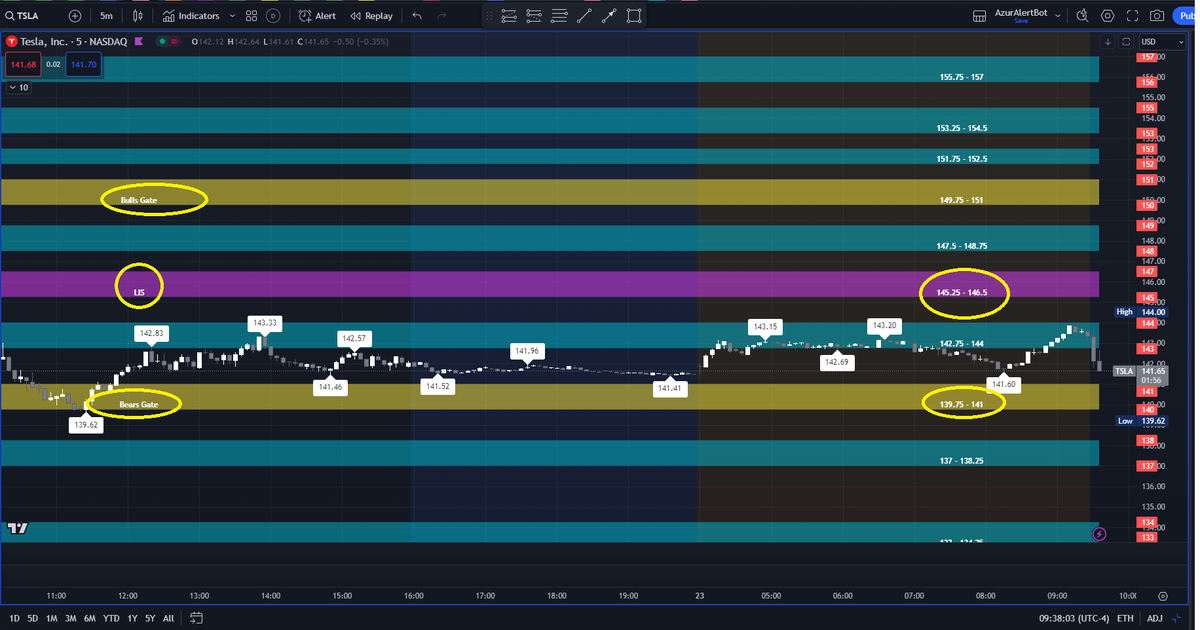Open indicator templates grid icon
Image resolution: width=1200 pixels, height=630 pixels.
[252, 16]
